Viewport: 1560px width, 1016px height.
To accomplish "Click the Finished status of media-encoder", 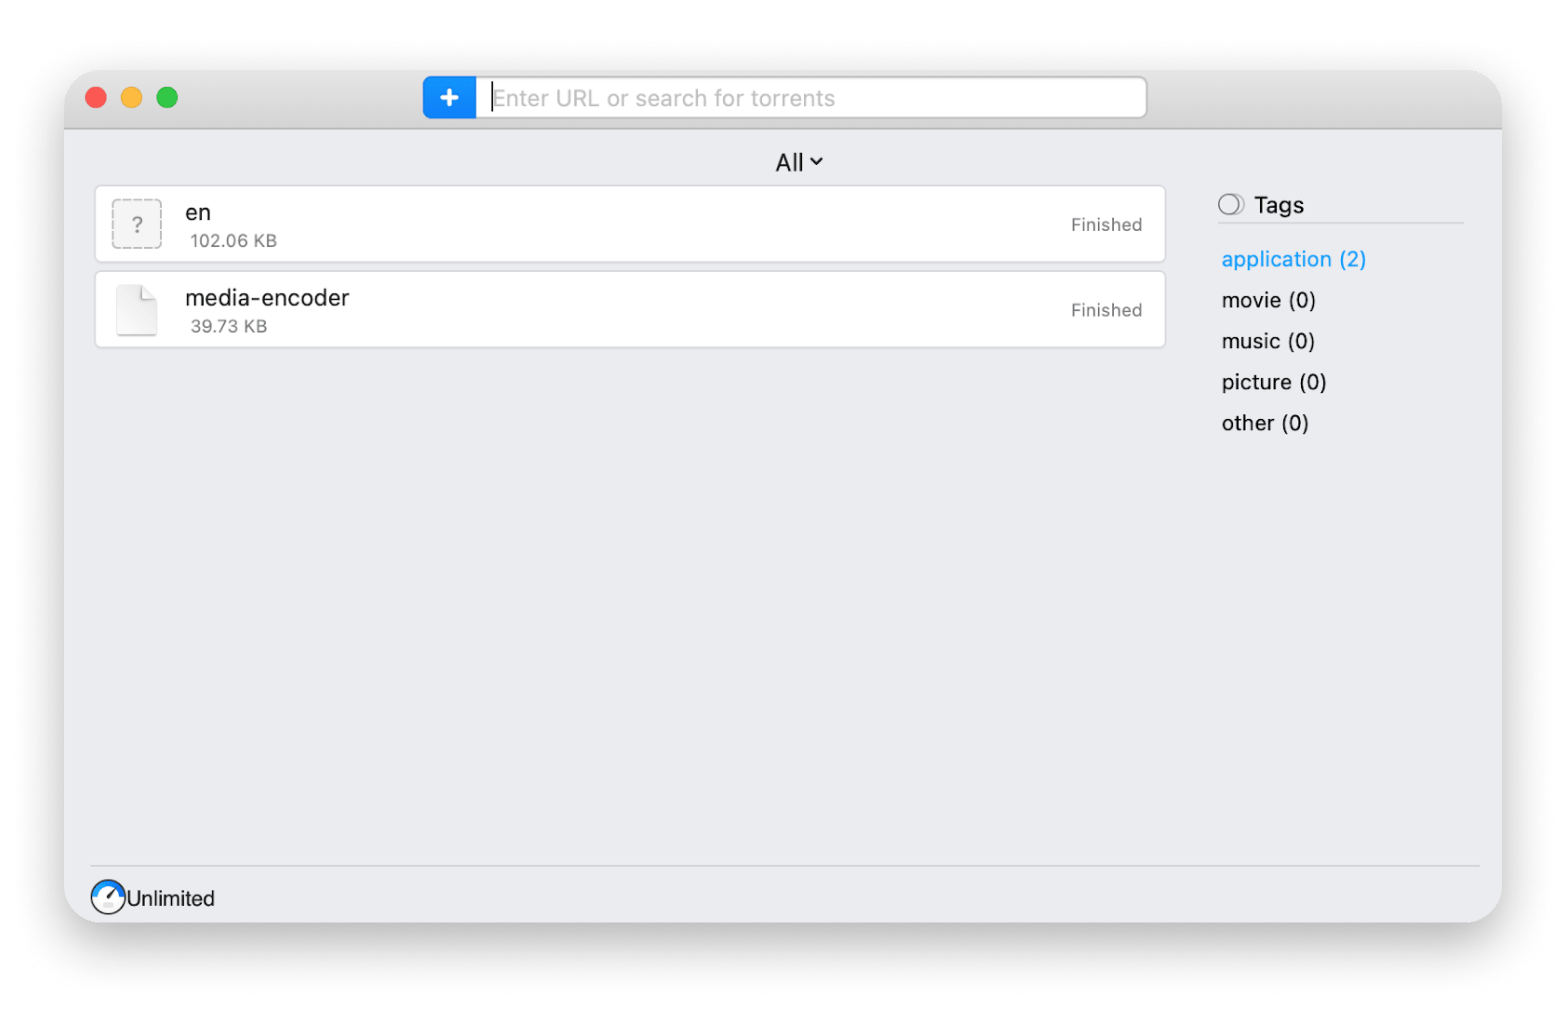I will (x=1106, y=310).
